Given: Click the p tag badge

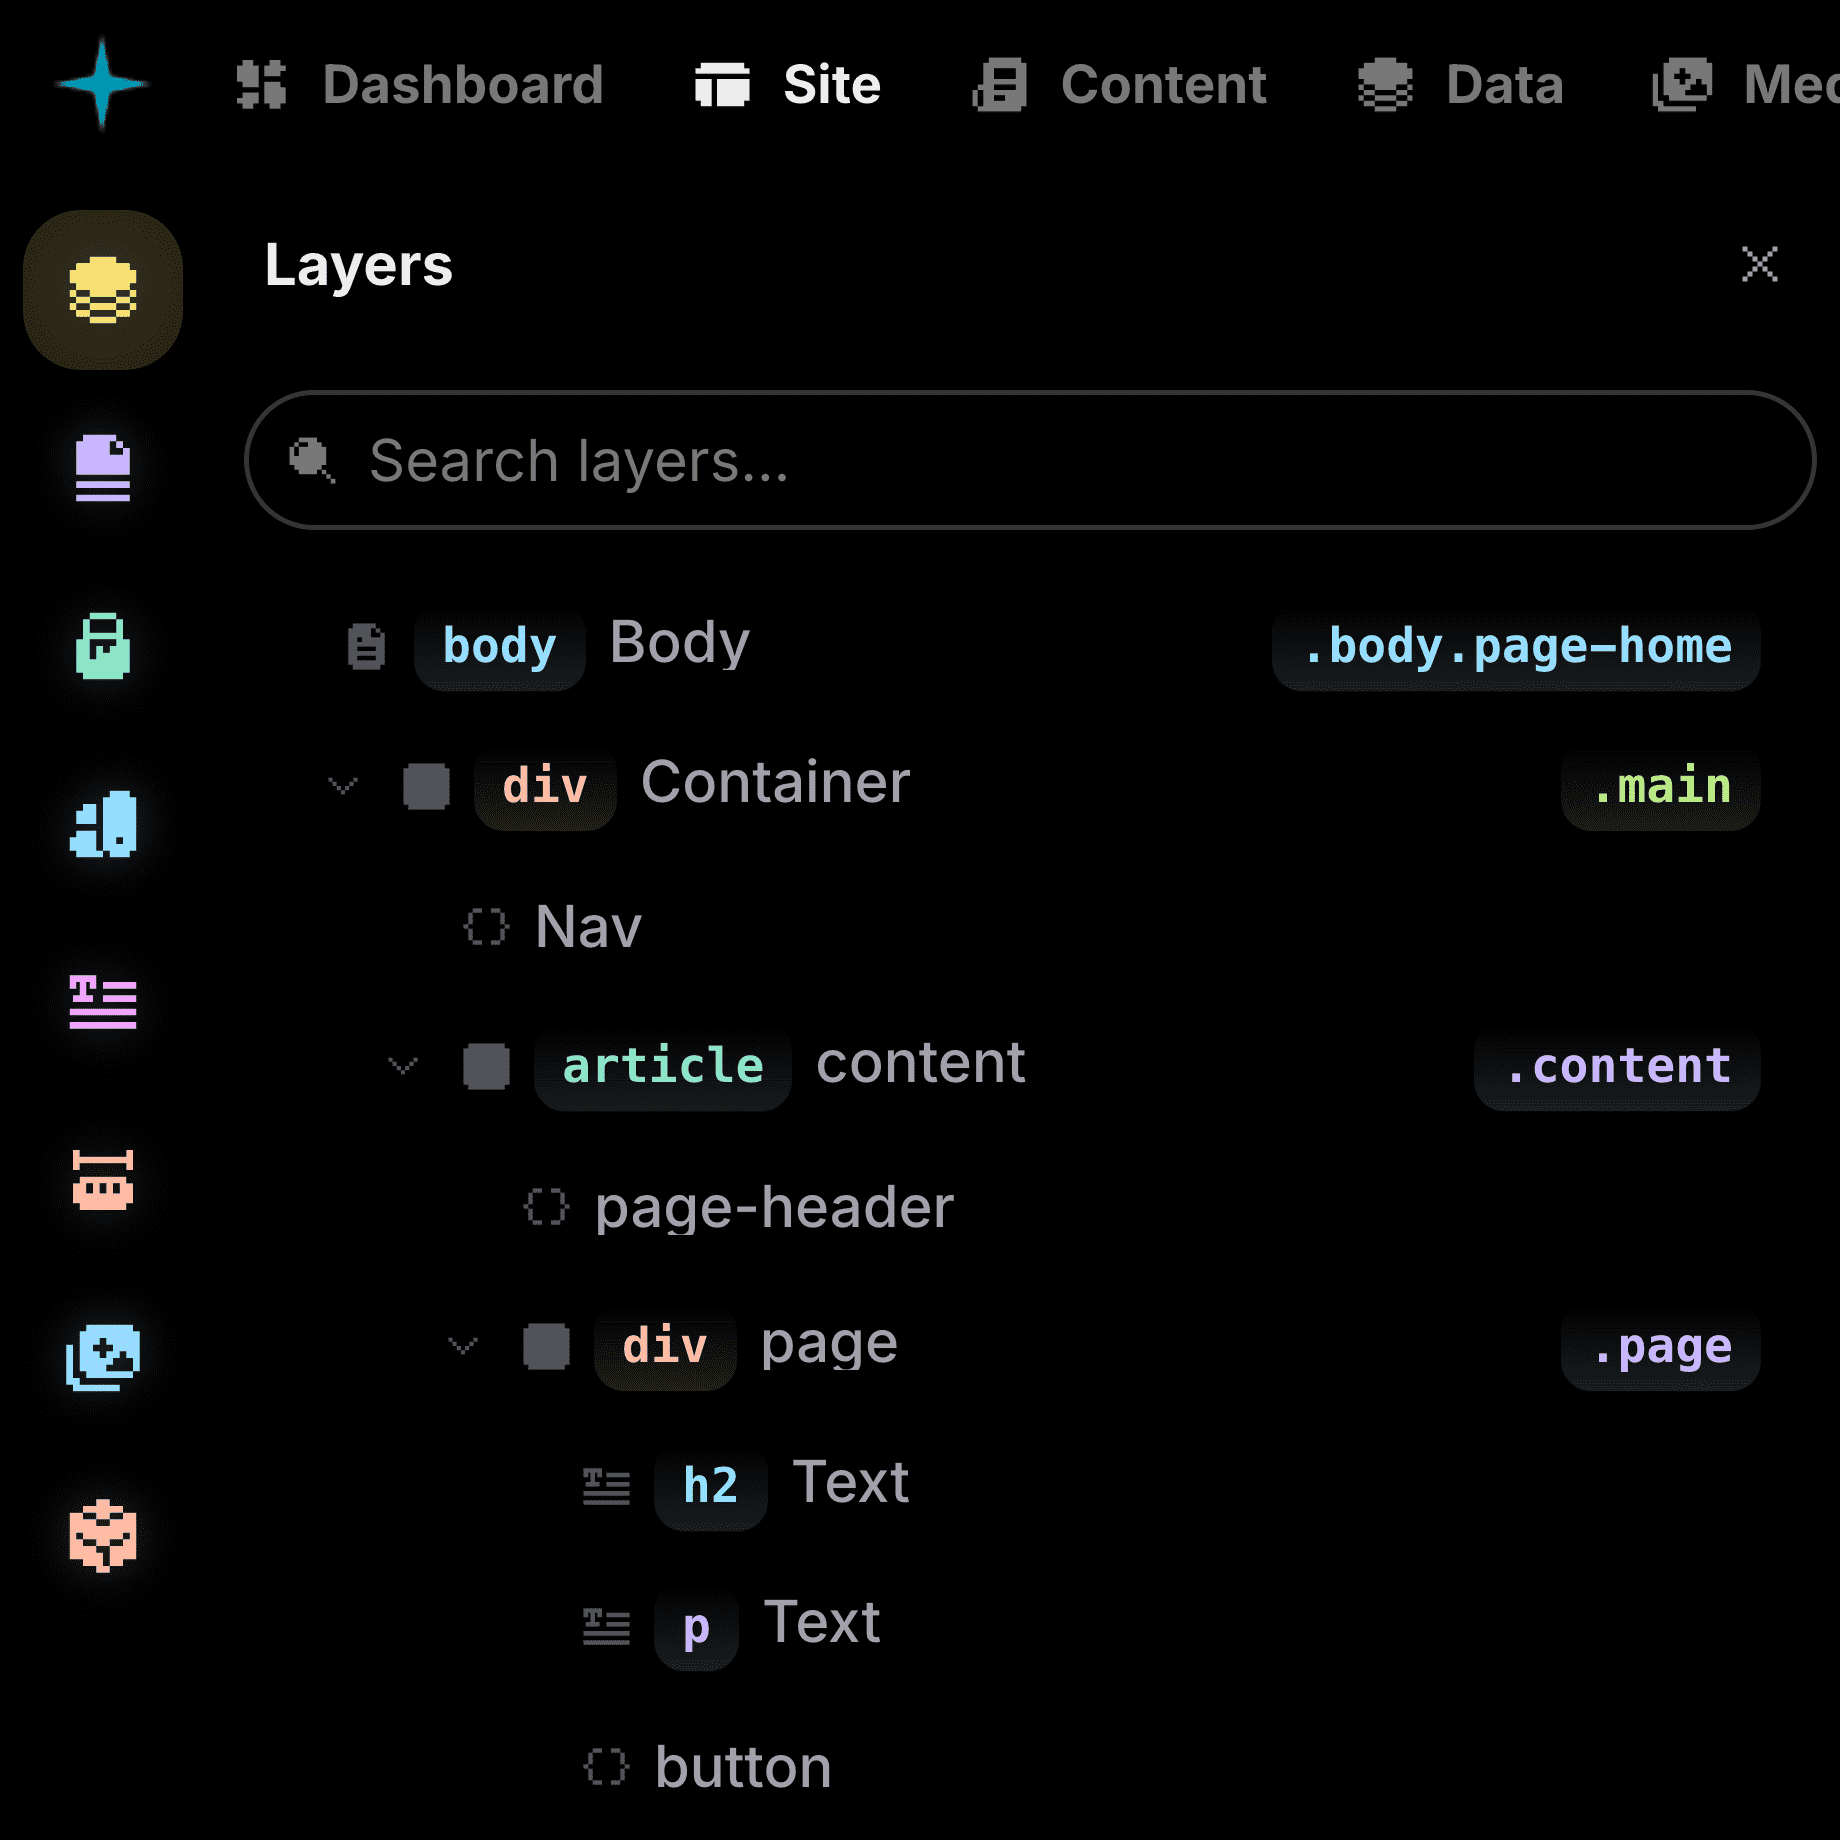Looking at the screenshot, I should point(696,1627).
